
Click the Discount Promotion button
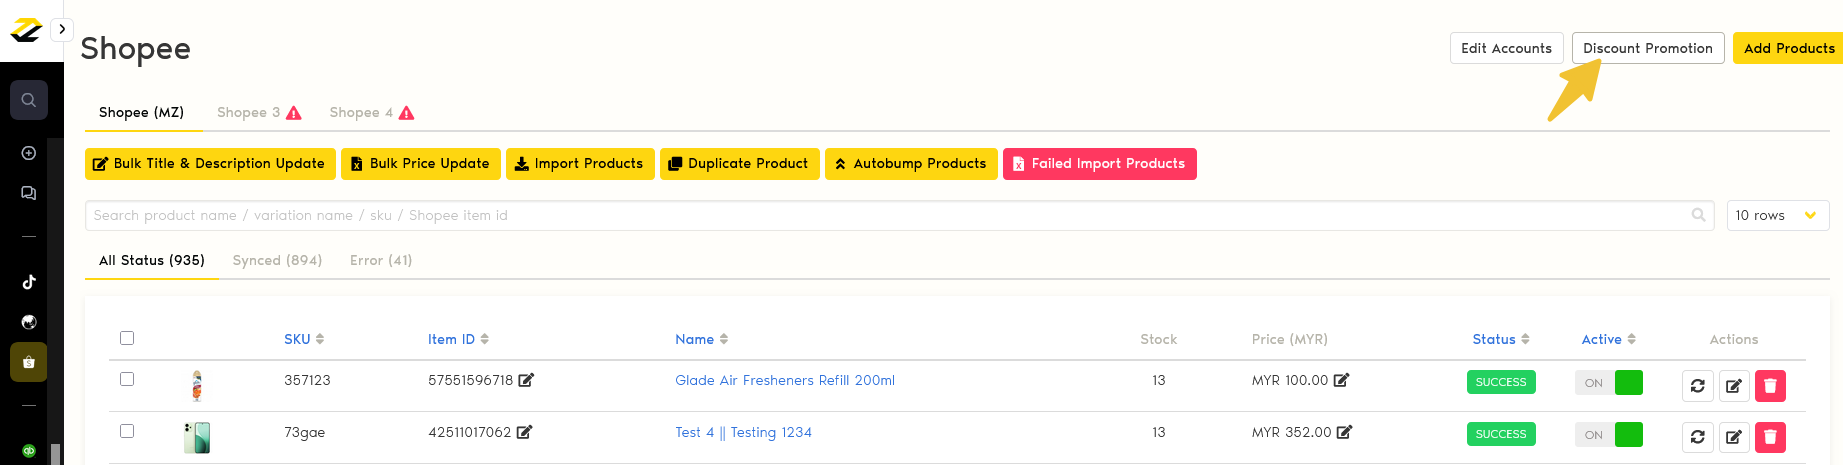click(1647, 48)
